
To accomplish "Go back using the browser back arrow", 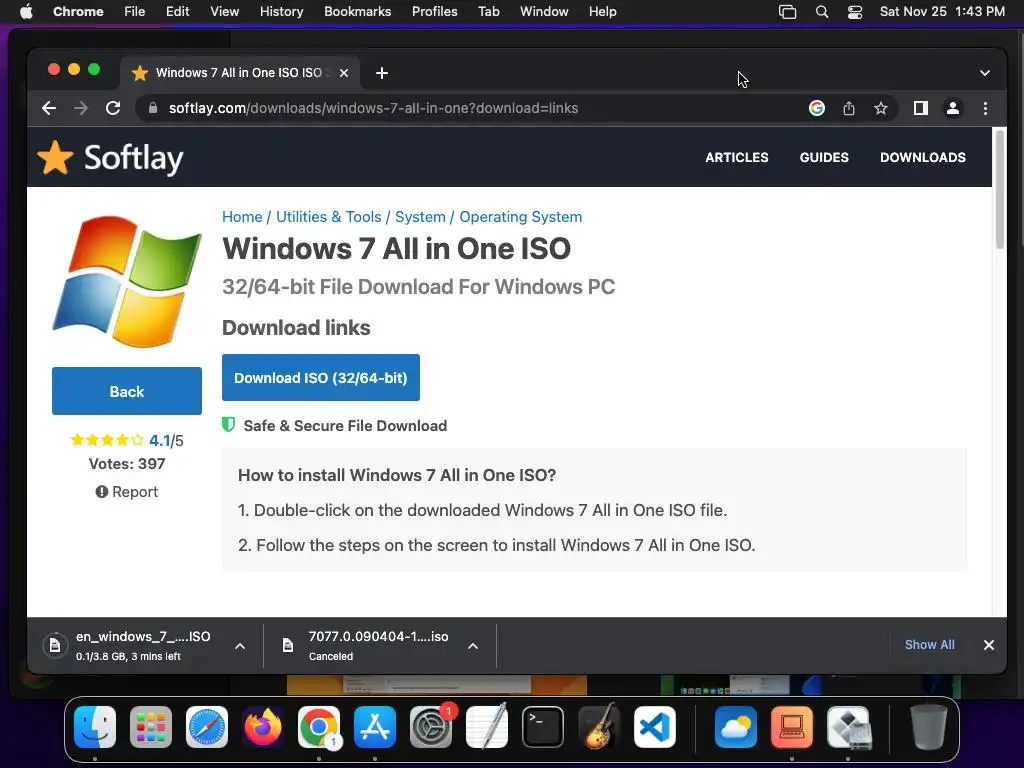I will (49, 108).
